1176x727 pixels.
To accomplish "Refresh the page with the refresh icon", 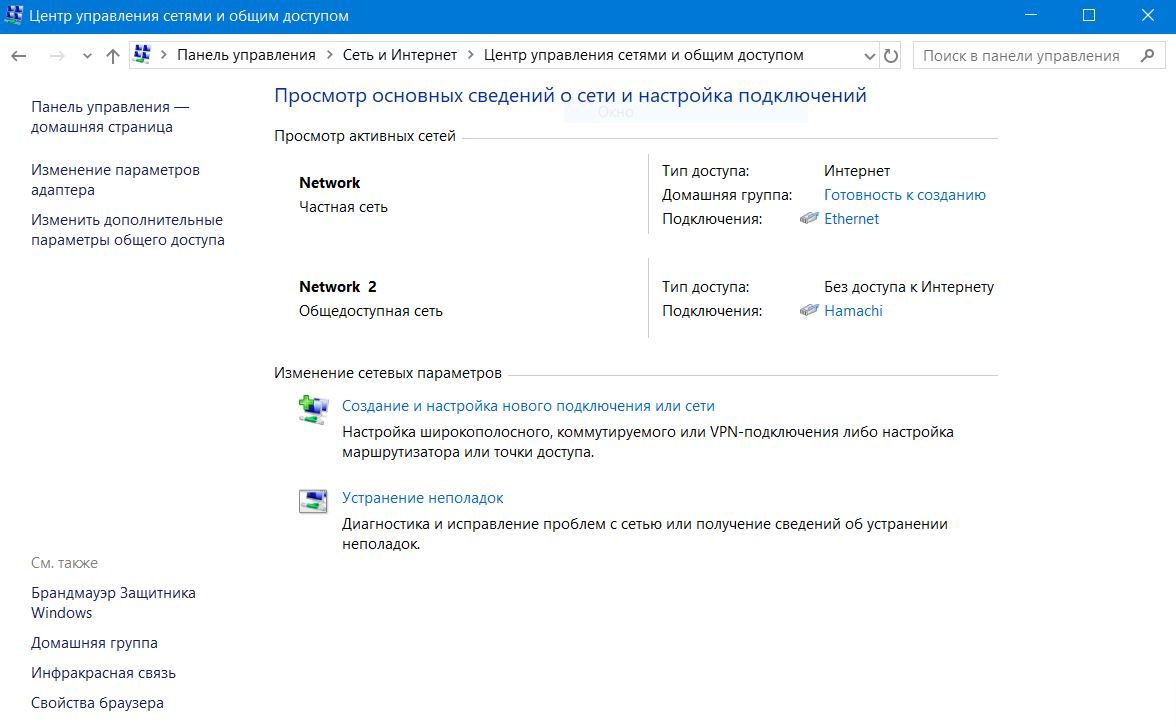I will [890, 56].
